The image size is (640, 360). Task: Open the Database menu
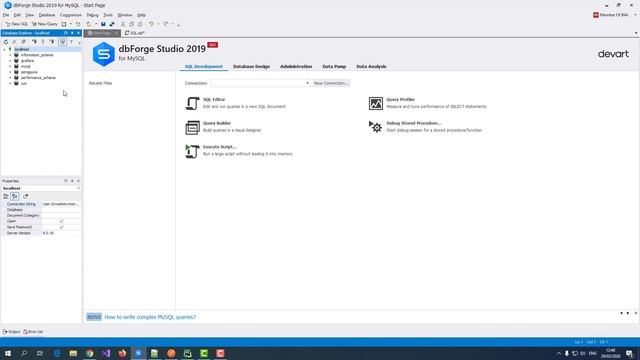pos(47,15)
